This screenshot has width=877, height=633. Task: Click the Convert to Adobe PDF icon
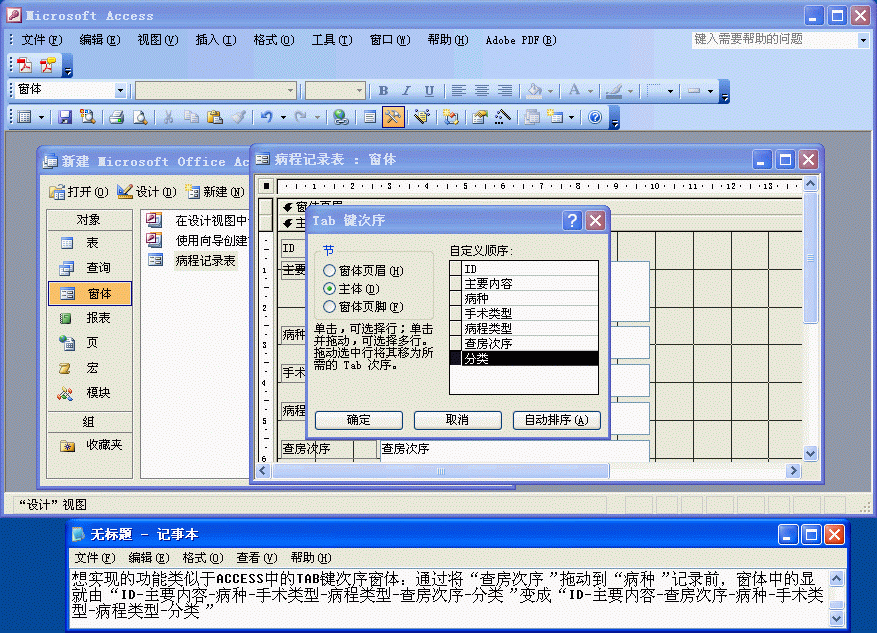[x=24, y=65]
